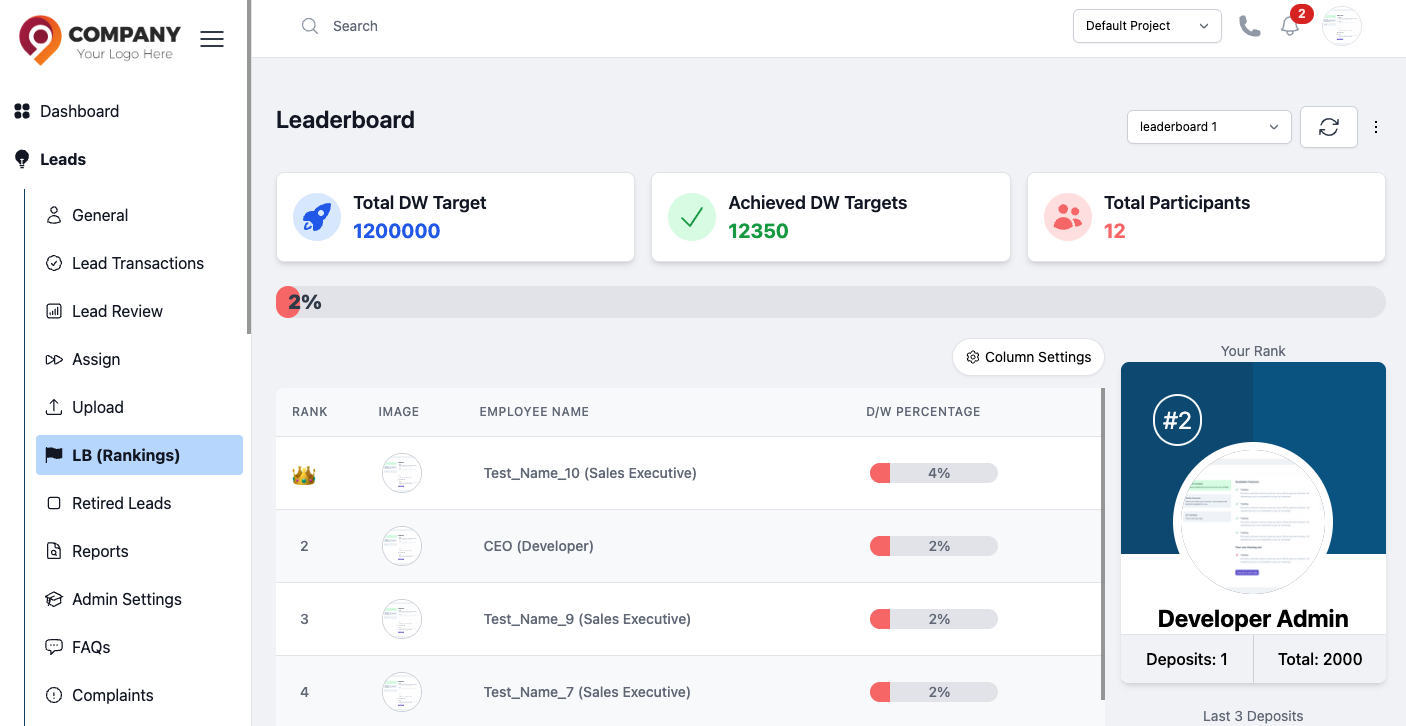Click Test_Name_10 (Sales Executive) name
The height and width of the screenshot is (726, 1406).
pos(590,473)
